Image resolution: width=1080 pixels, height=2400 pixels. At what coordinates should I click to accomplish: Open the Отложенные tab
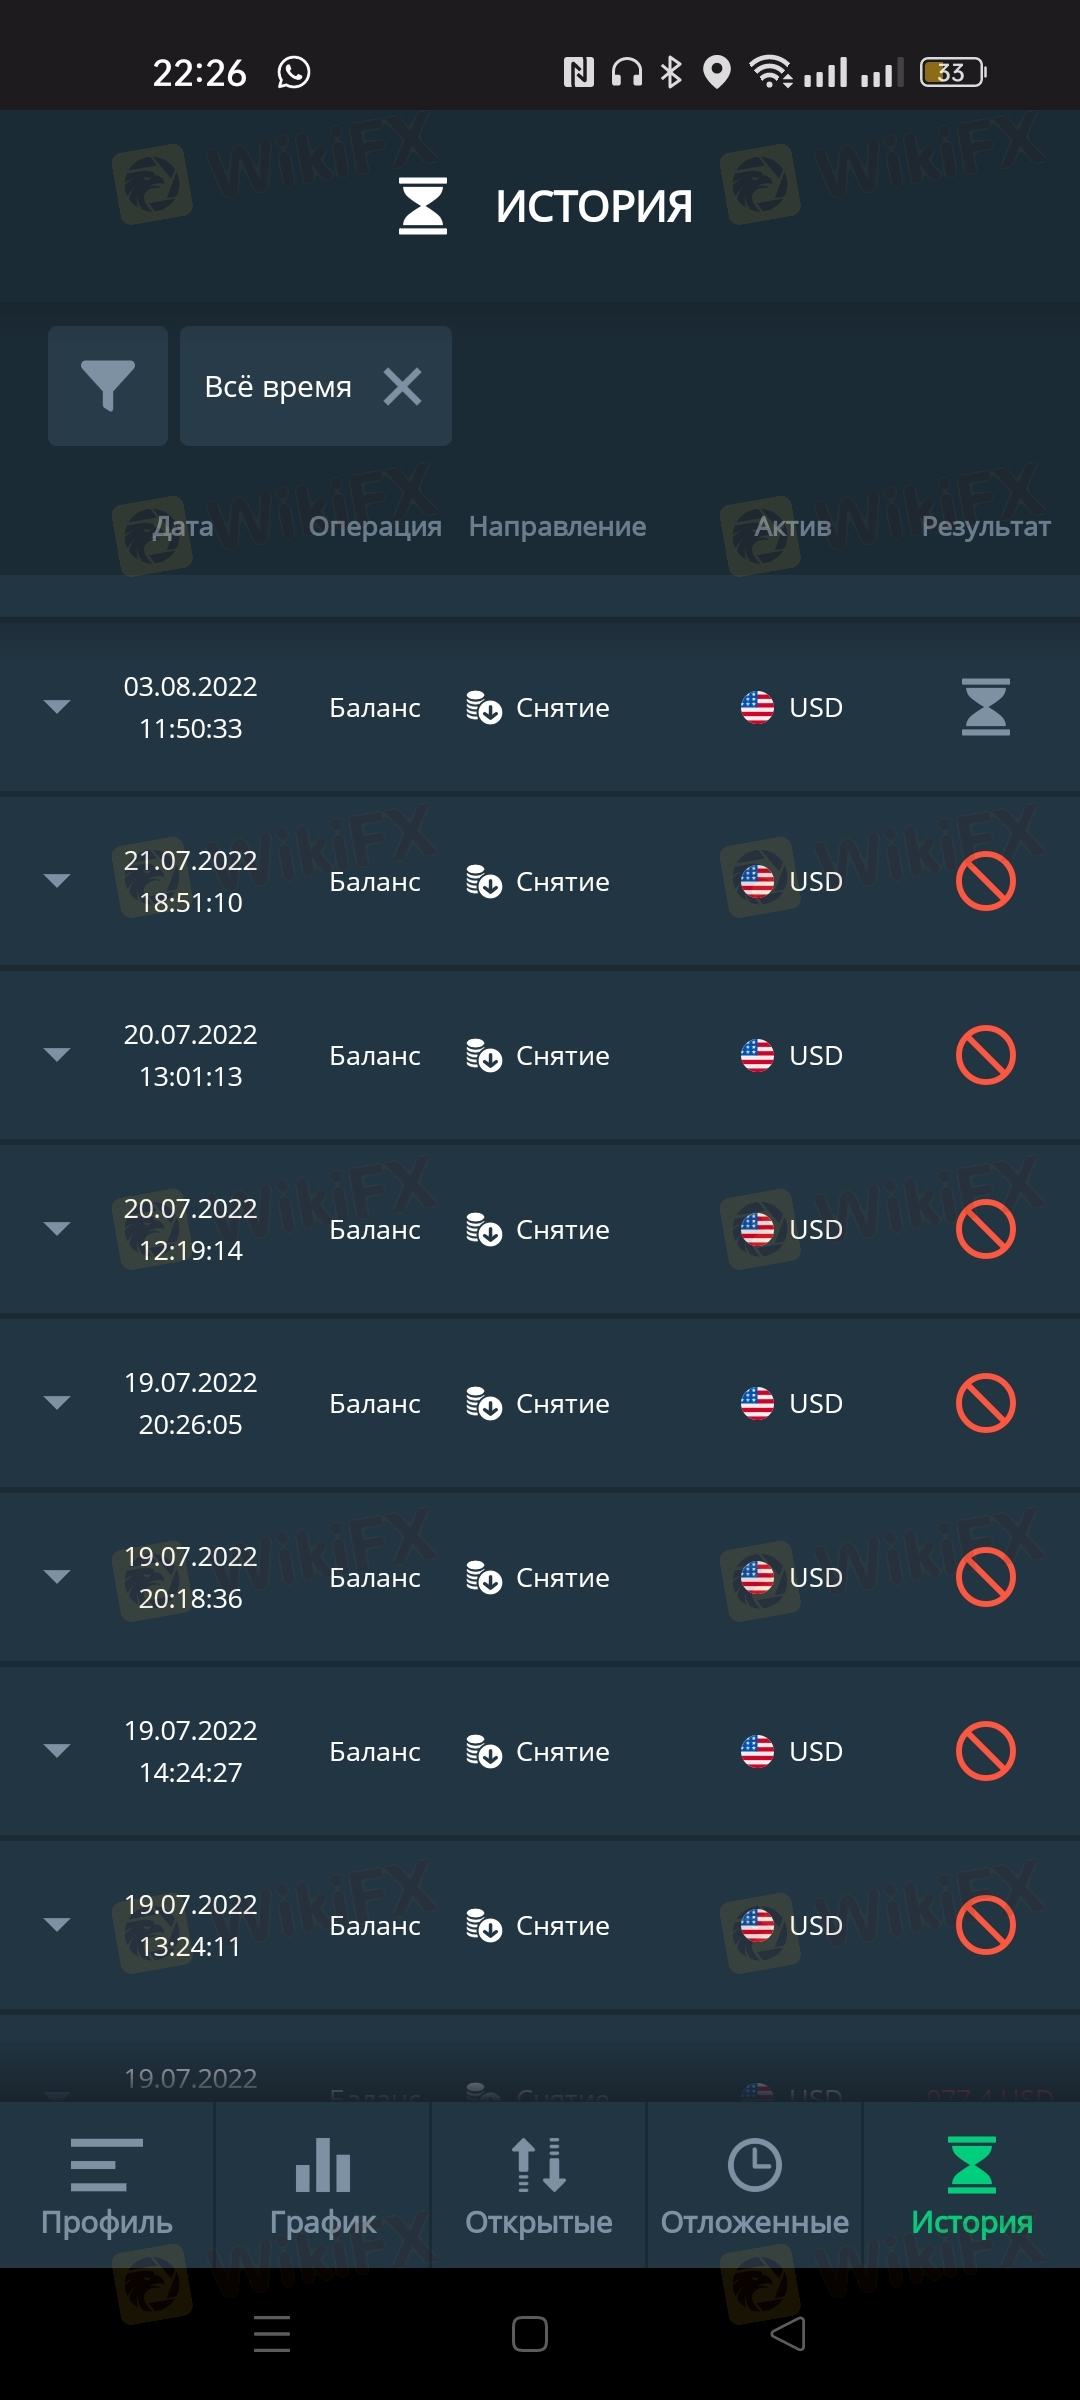click(755, 2186)
